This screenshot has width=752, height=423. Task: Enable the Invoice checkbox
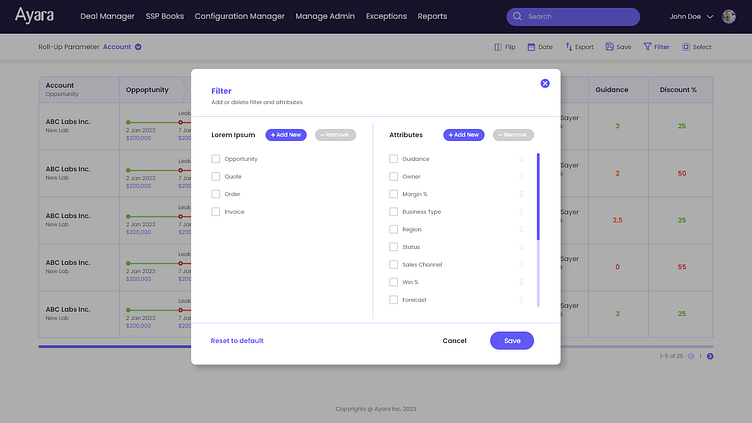pos(216,212)
